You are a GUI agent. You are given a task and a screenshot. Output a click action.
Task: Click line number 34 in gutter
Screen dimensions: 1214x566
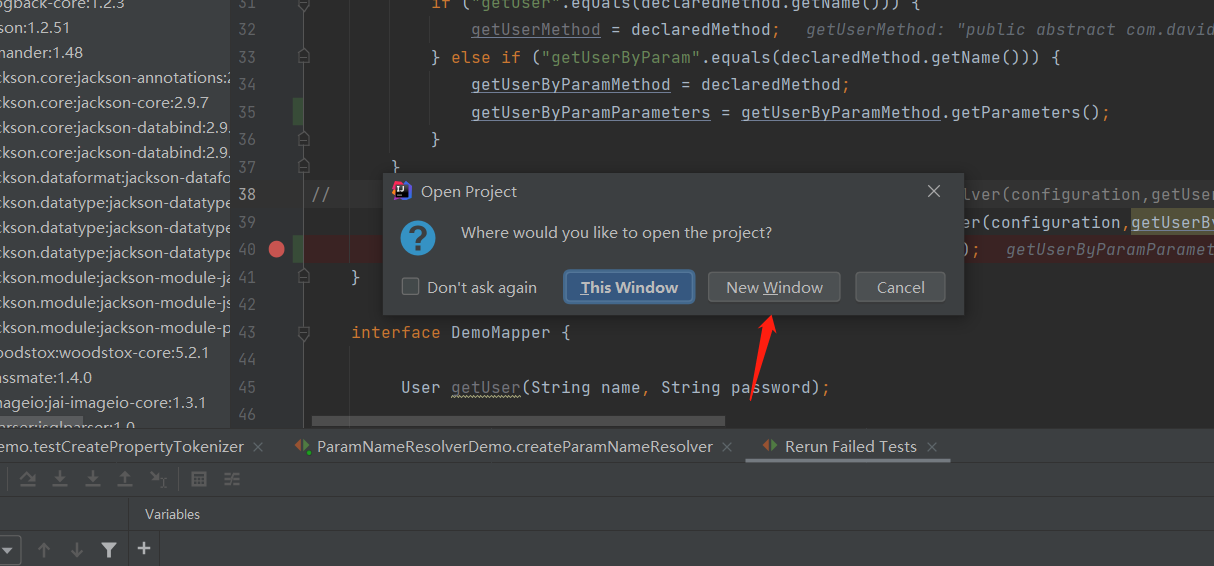click(x=247, y=84)
